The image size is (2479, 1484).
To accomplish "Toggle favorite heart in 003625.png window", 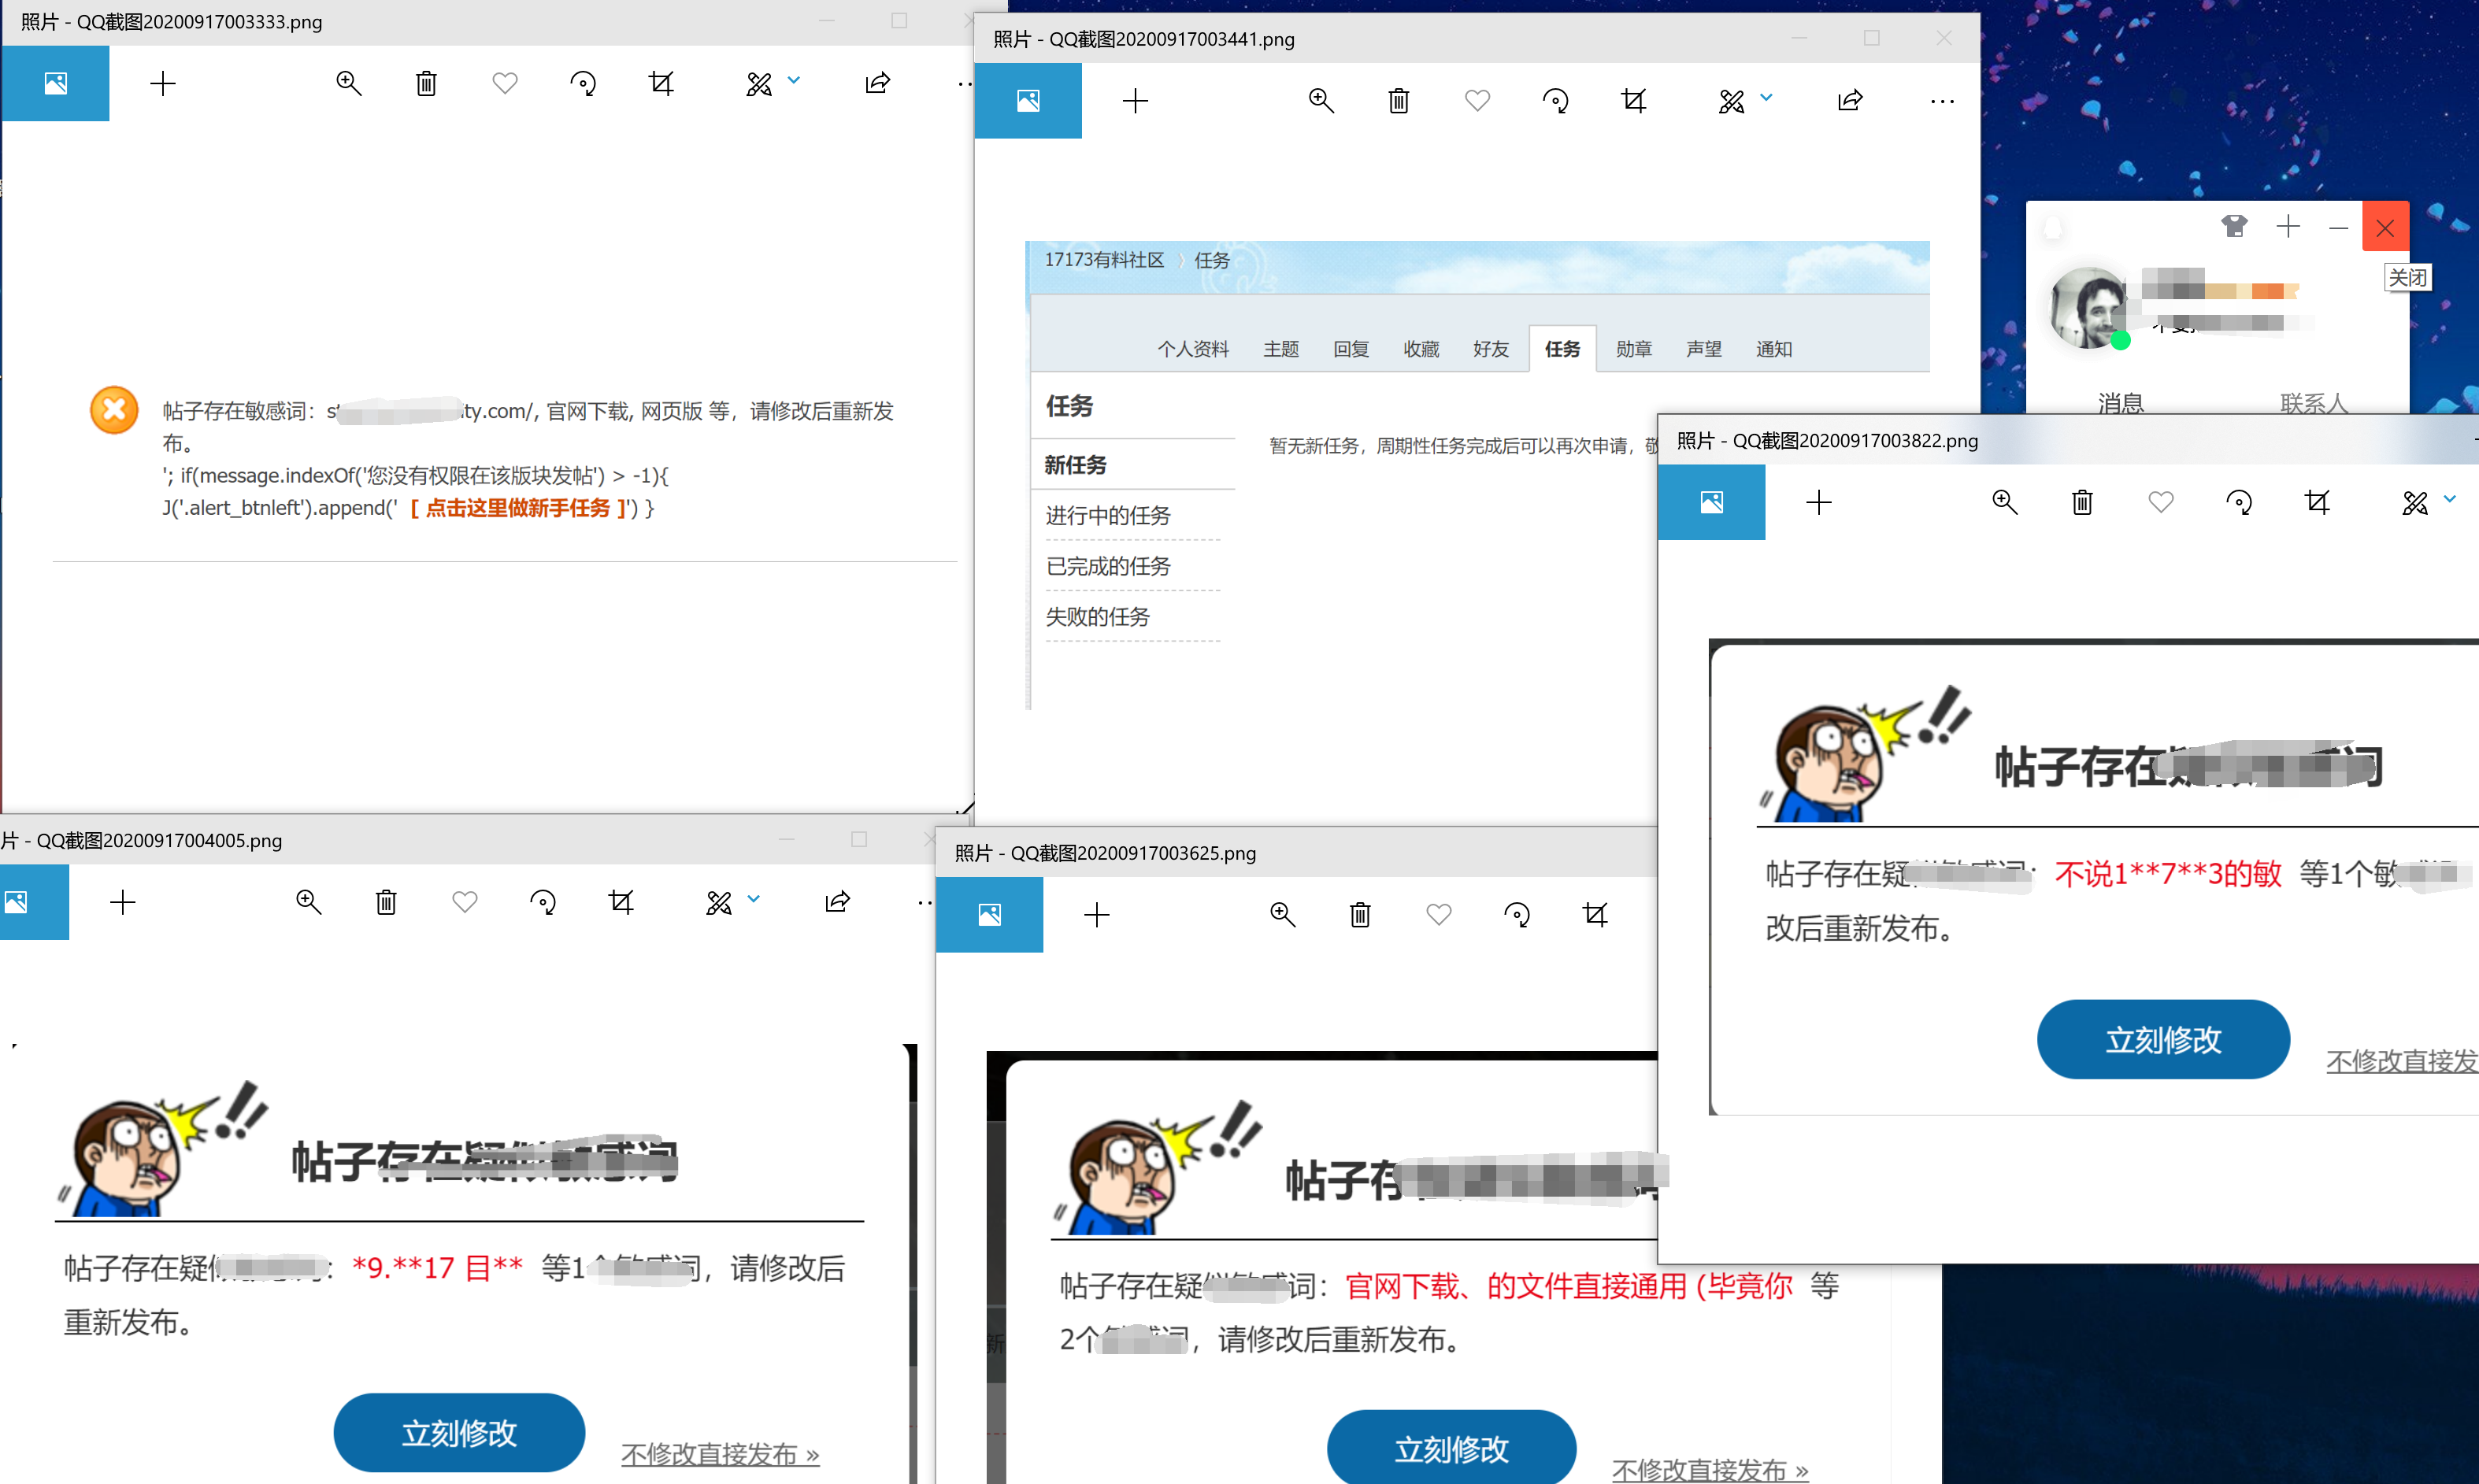I will (x=1438, y=914).
